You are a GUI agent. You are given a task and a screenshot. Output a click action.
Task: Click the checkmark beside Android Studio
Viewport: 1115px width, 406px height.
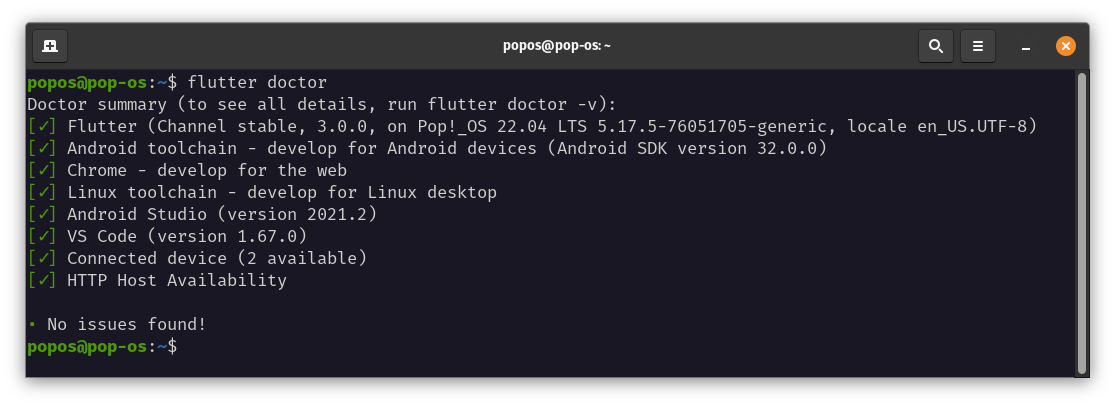click(42, 214)
